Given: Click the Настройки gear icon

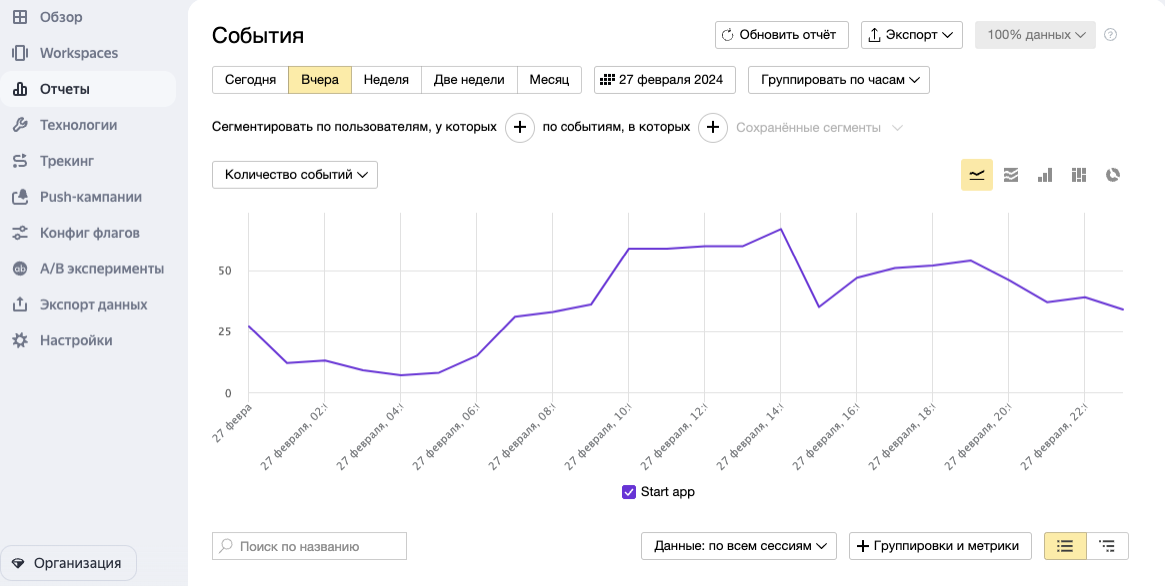Looking at the screenshot, I should click(20, 340).
